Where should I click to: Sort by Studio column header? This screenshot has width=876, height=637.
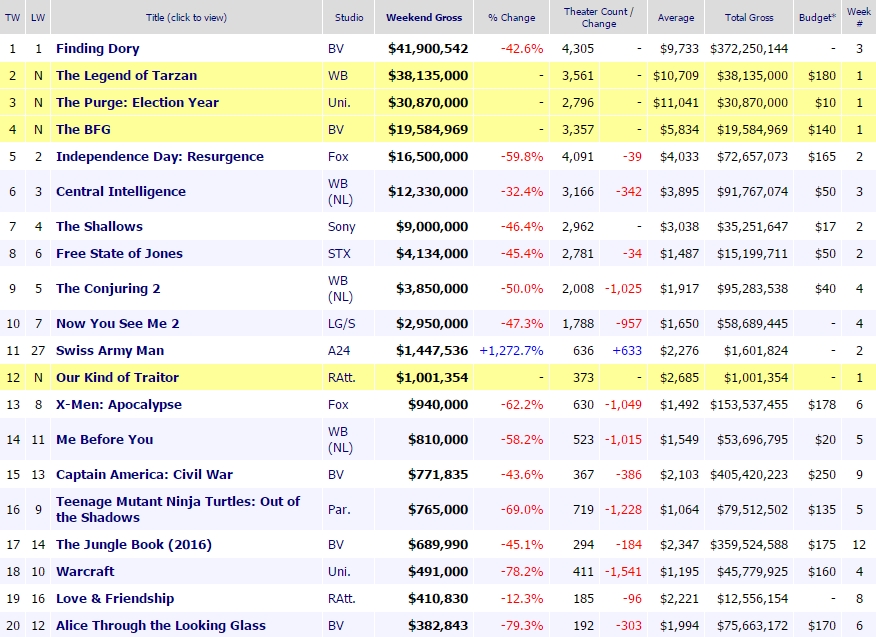pos(349,17)
